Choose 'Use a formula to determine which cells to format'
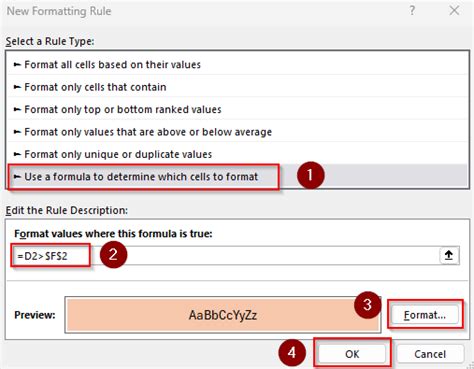The image size is (474, 369). (237, 176)
